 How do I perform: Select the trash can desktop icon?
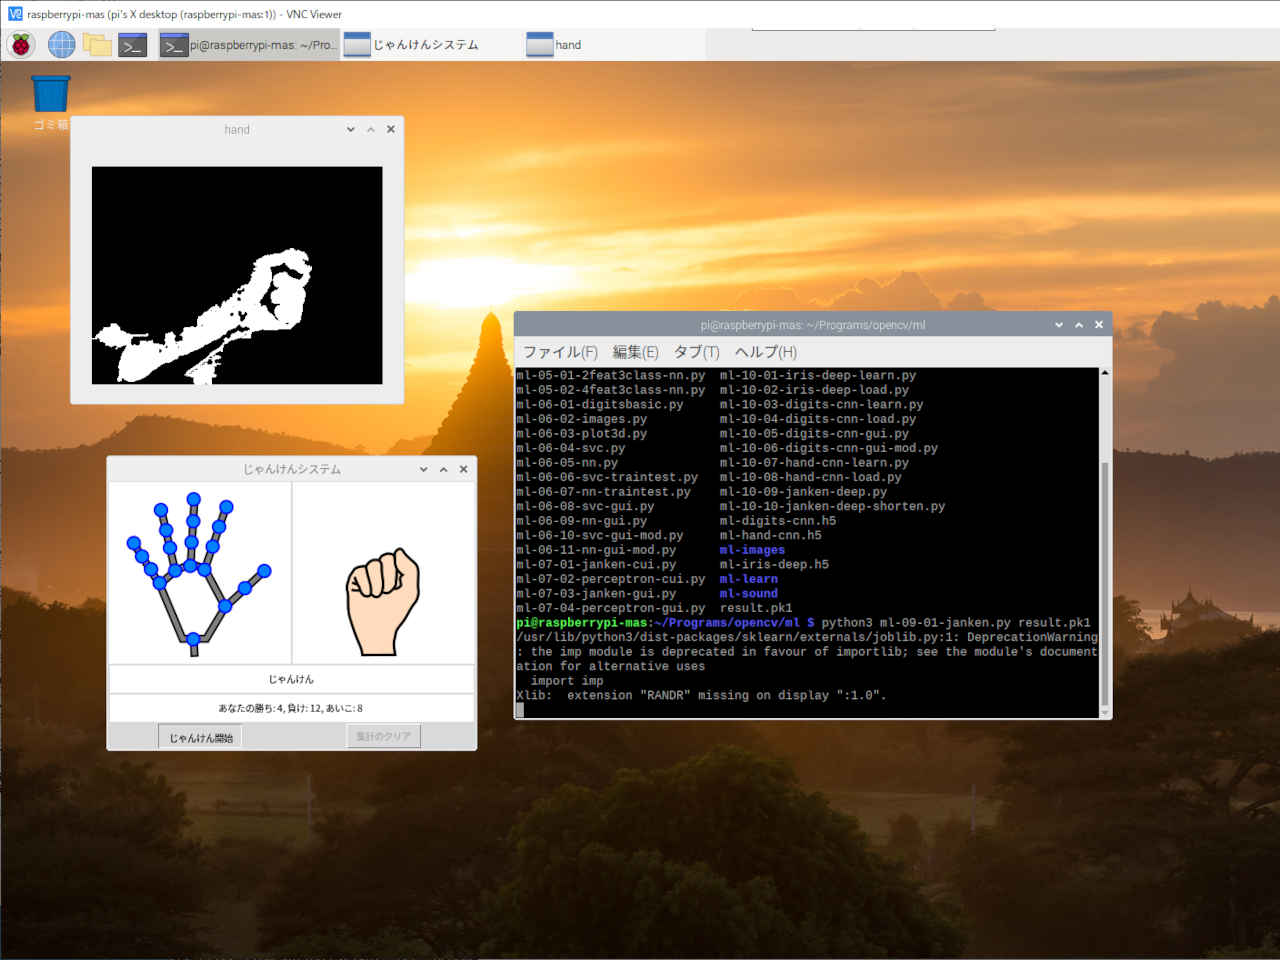click(50, 95)
